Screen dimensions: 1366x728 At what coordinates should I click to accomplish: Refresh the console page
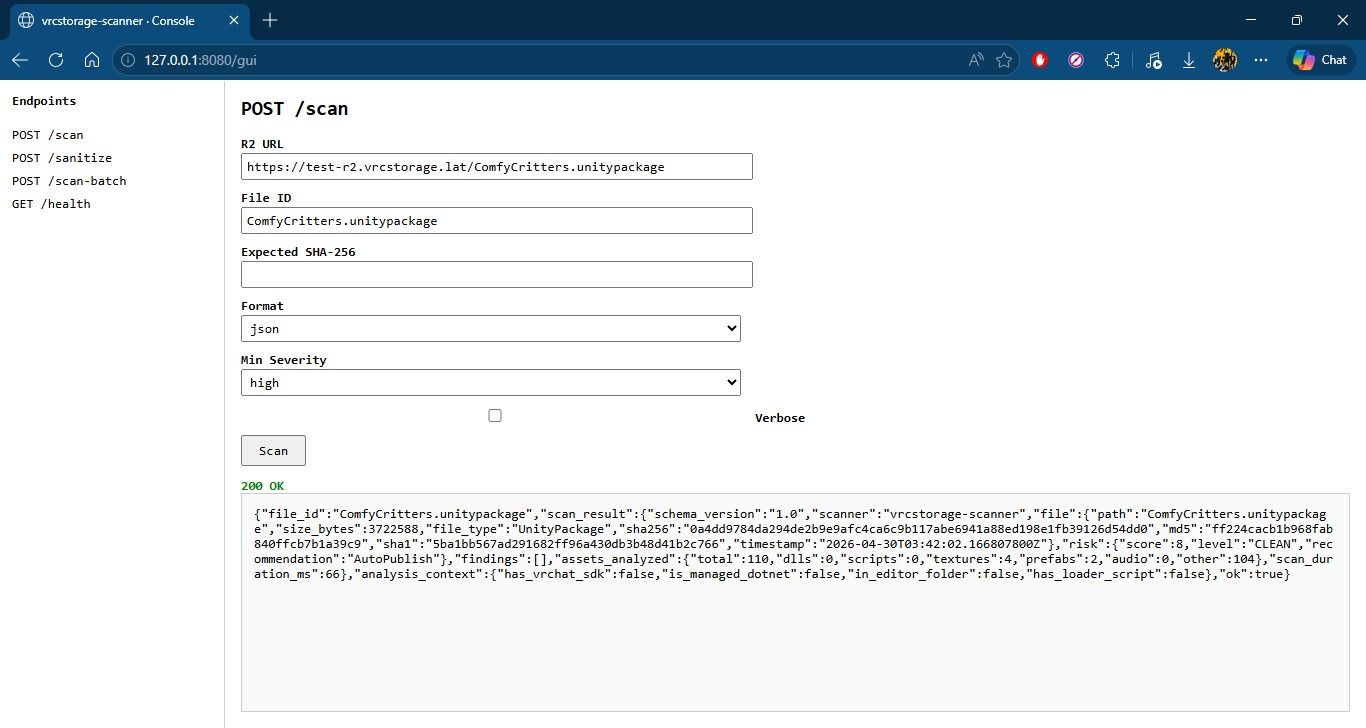pyautogui.click(x=56, y=60)
